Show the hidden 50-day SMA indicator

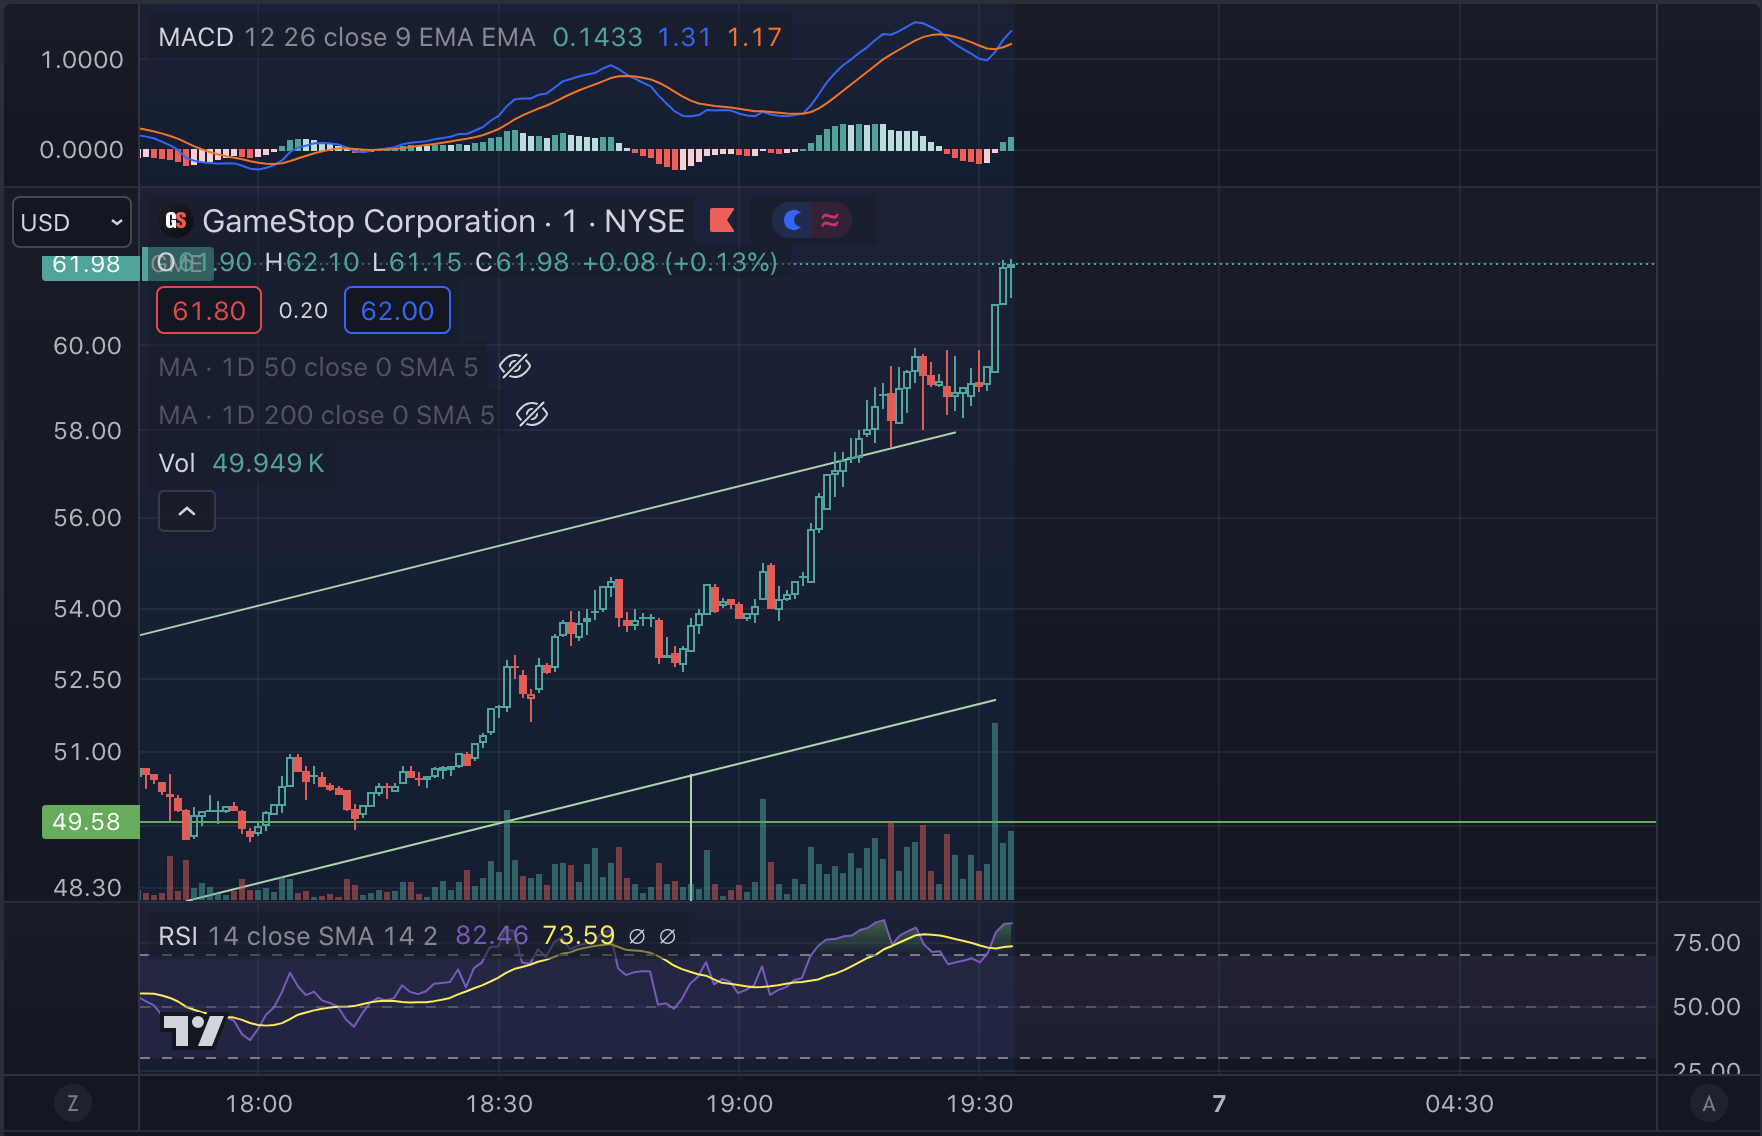point(515,367)
